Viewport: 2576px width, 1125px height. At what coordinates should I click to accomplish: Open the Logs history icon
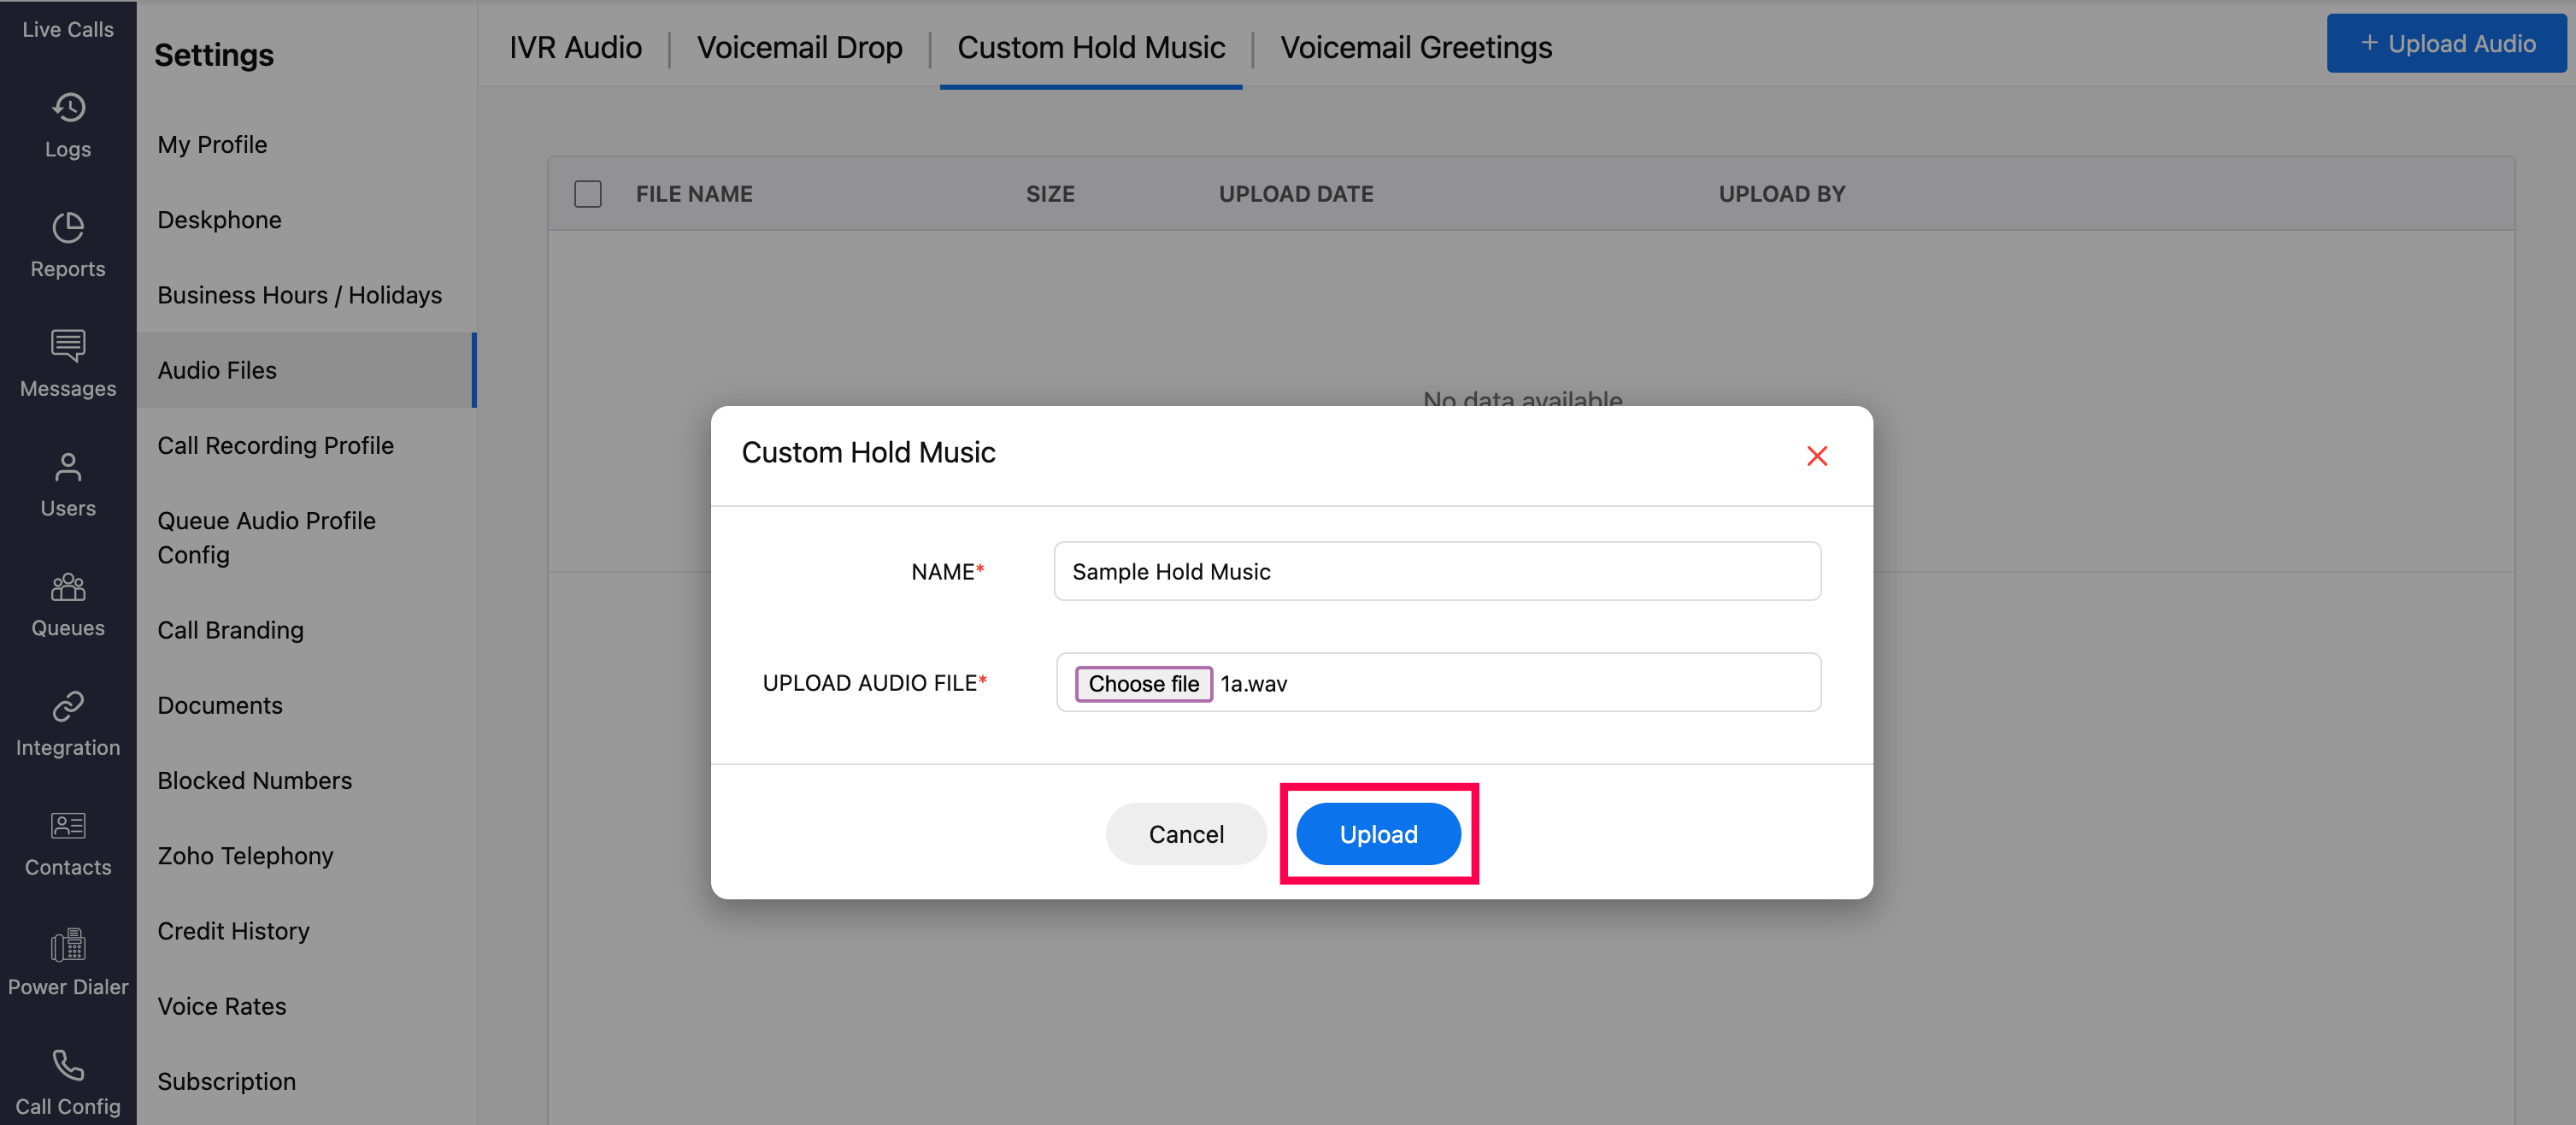click(68, 108)
